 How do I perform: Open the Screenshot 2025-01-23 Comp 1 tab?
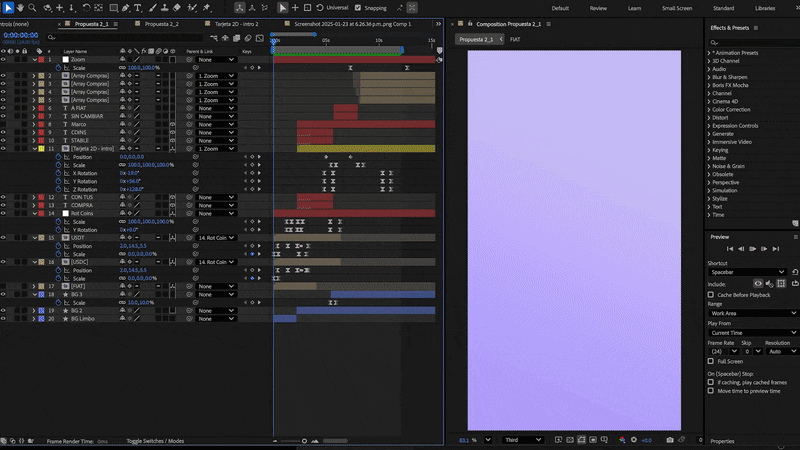pyautogui.click(x=353, y=24)
